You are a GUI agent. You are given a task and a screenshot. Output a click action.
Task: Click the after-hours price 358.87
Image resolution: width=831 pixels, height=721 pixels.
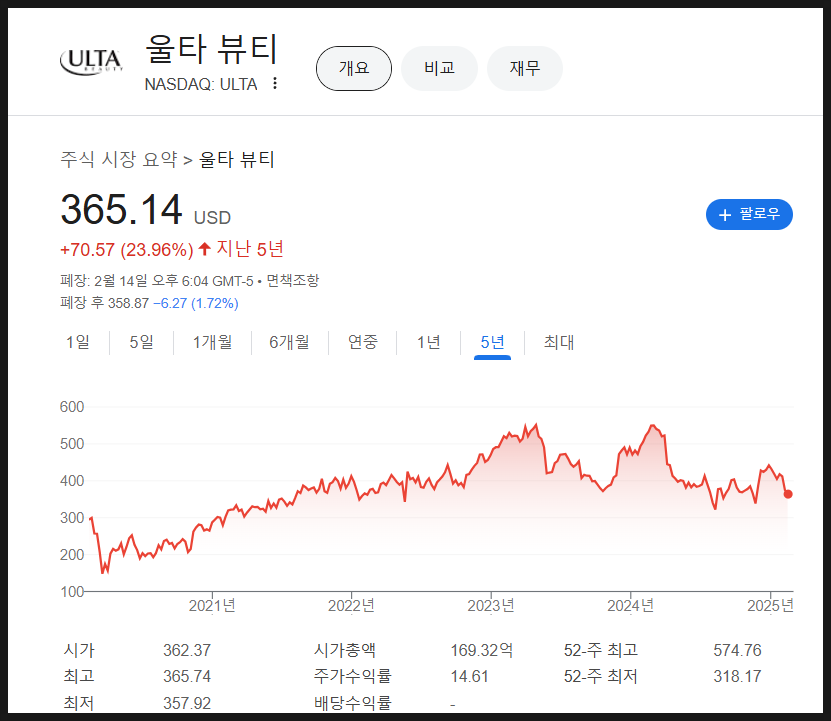[128, 303]
